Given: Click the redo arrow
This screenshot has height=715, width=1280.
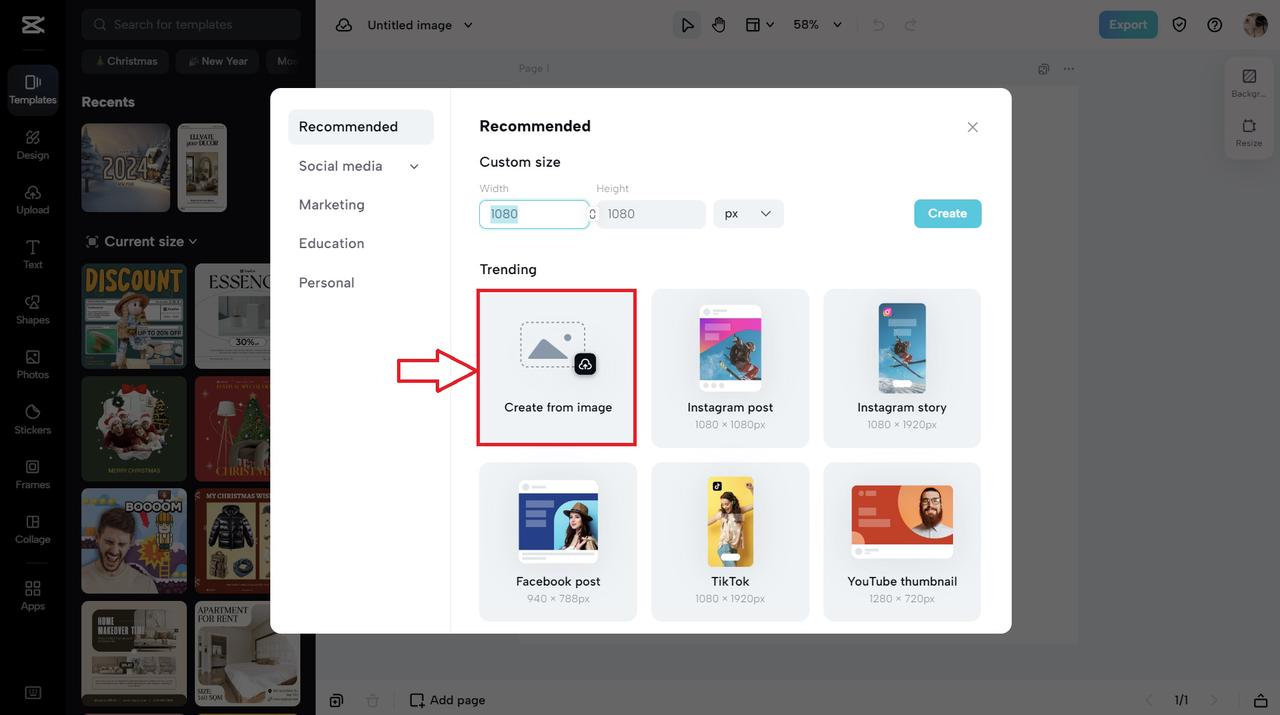Looking at the screenshot, I should click(x=911, y=25).
